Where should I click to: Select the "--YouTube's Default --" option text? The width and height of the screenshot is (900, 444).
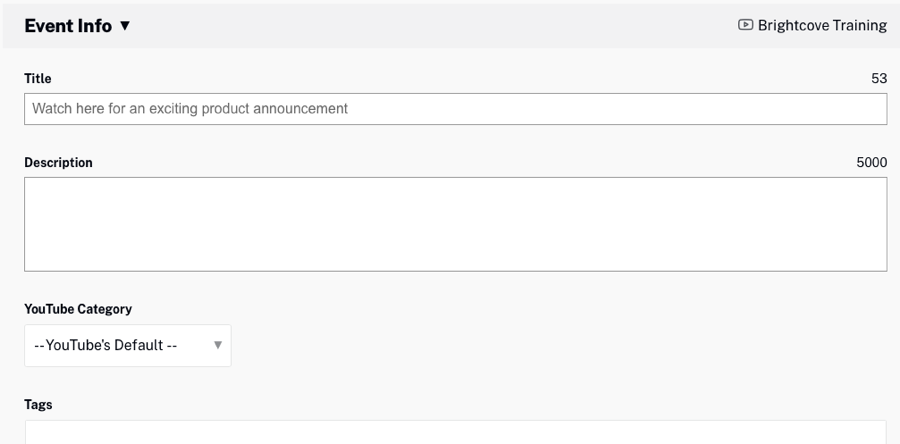point(105,345)
